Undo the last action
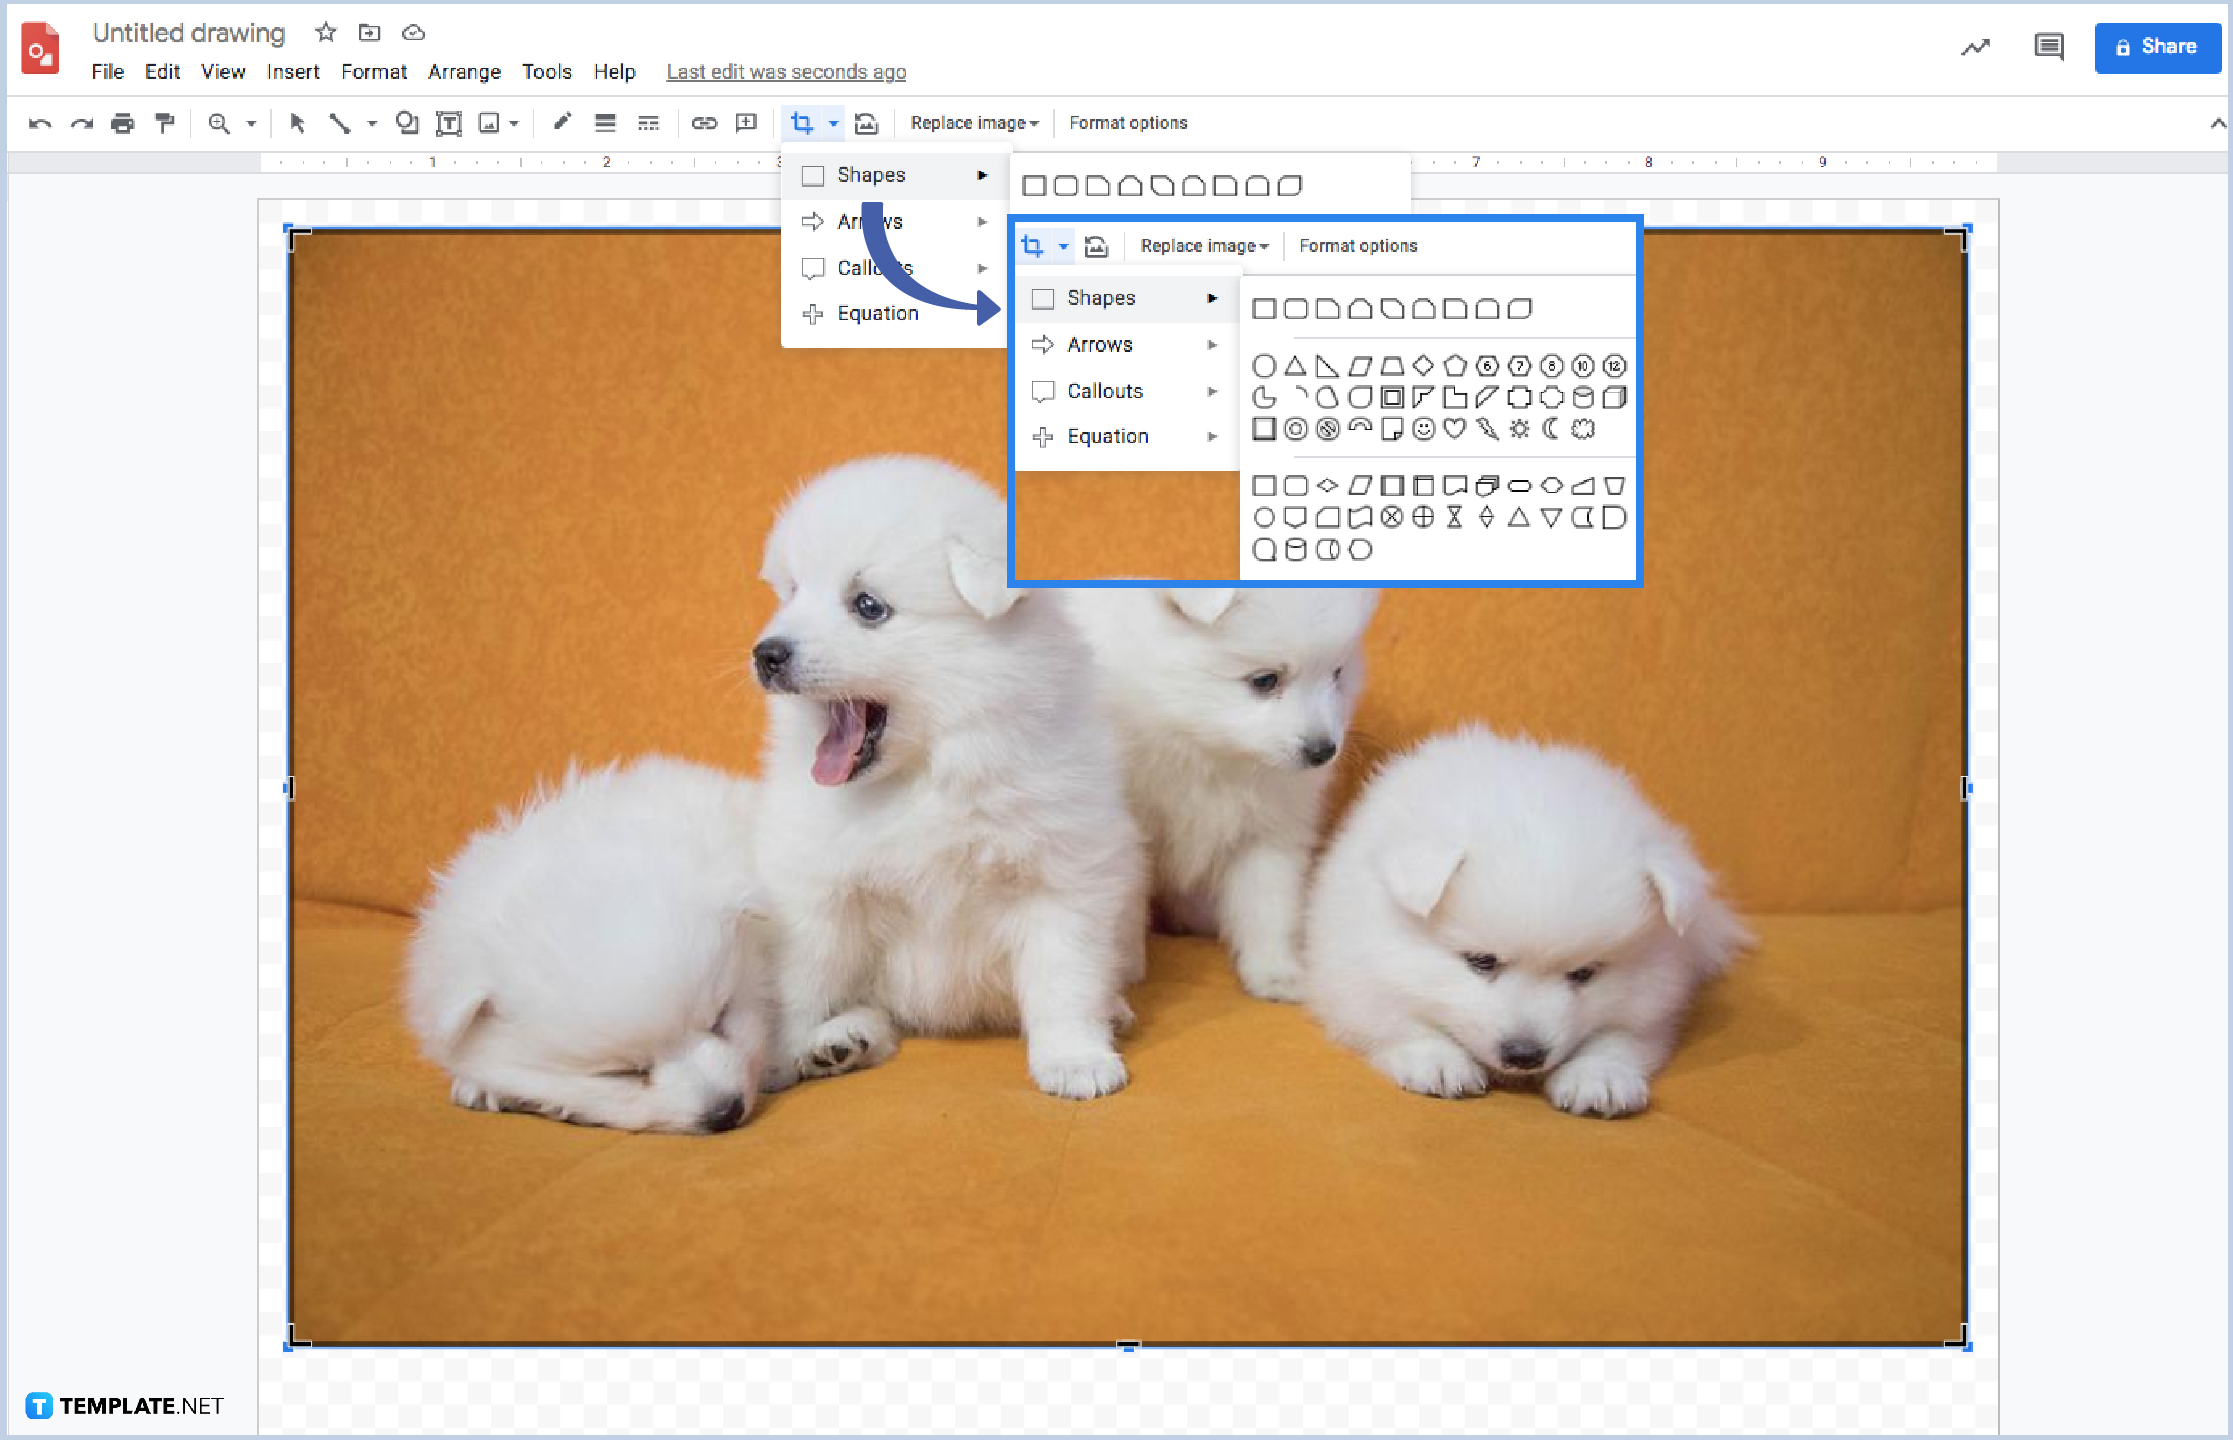2233x1440 pixels. coord(40,122)
